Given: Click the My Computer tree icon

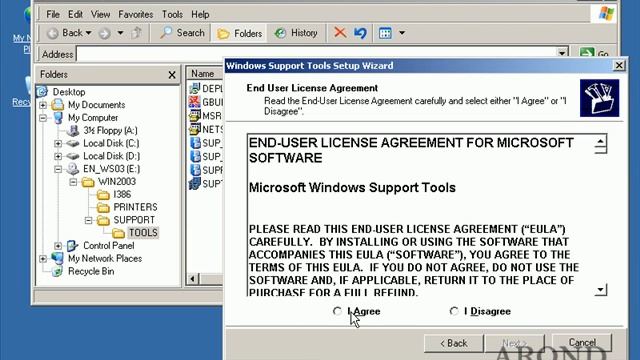Looking at the screenshot, I should (58, 118).
